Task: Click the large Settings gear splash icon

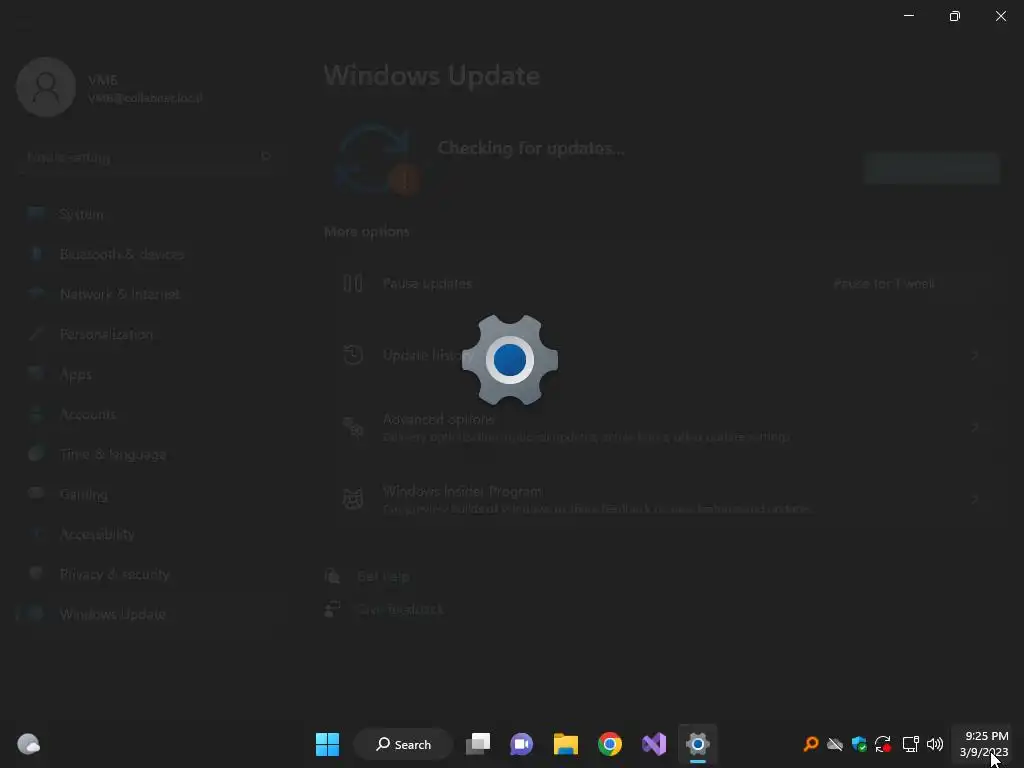Action: tap(509, 360)
